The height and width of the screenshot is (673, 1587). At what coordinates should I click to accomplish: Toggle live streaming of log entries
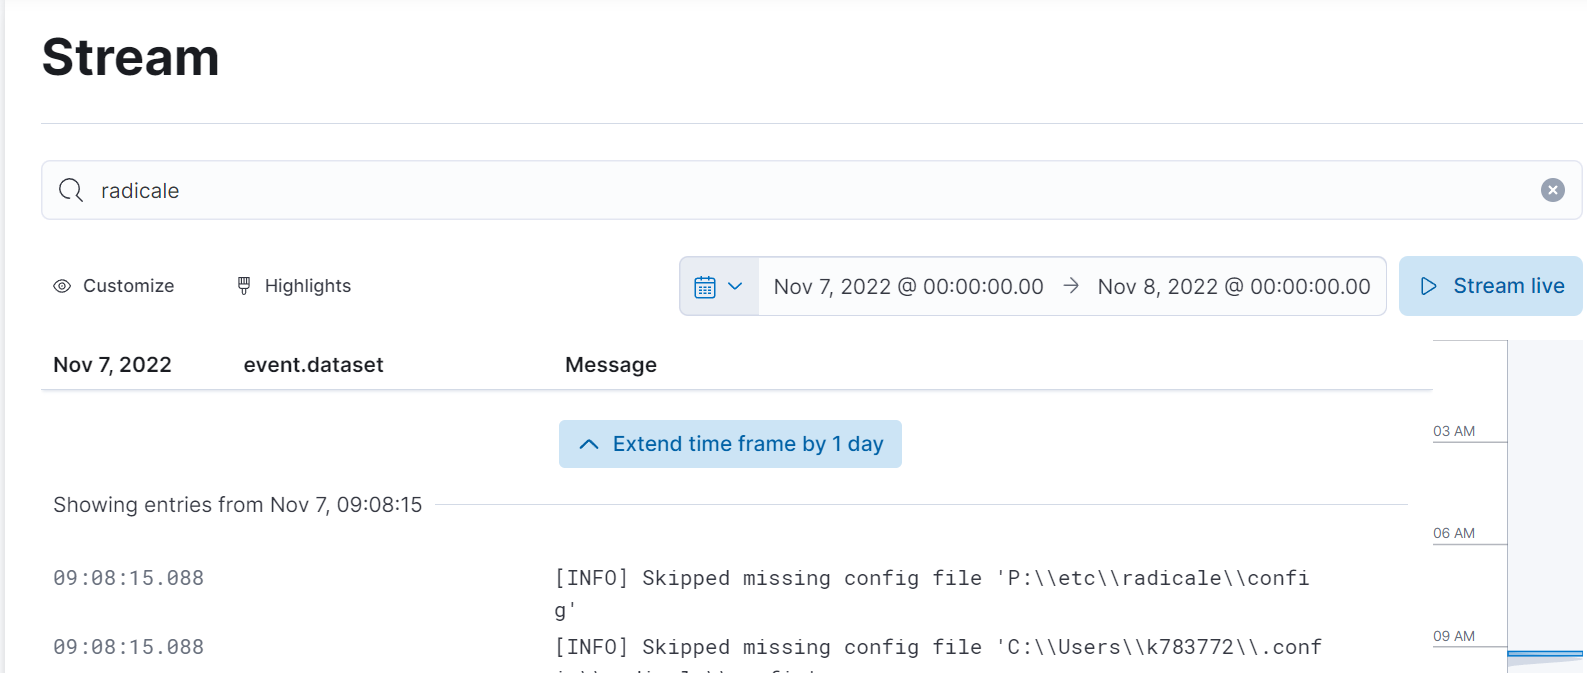(1490, 285)
